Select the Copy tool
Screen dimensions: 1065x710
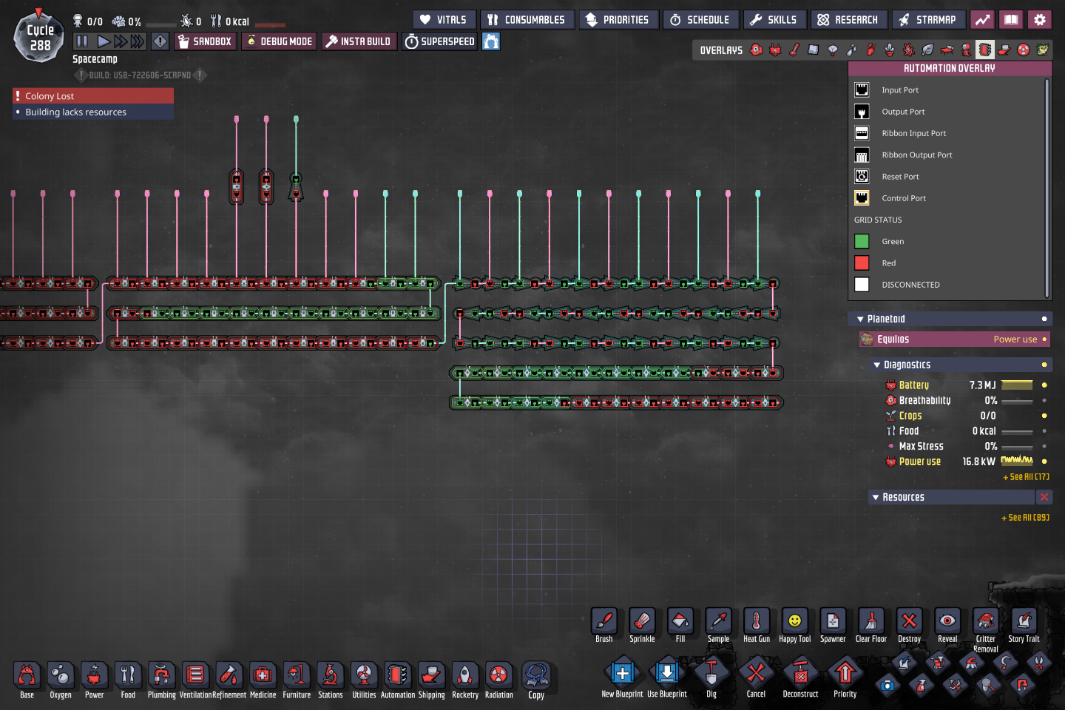coord(537,679)
